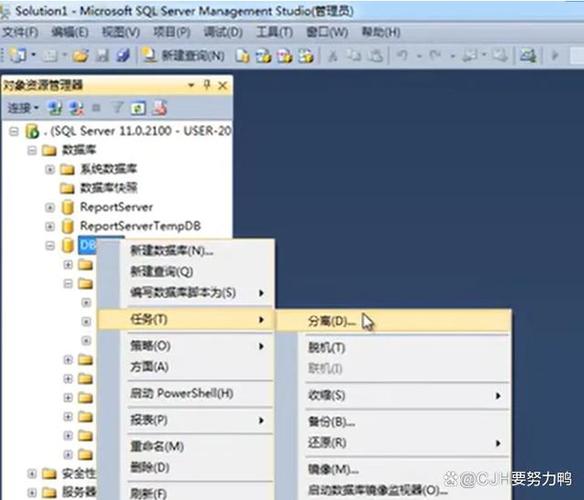The image size is (584, 500).
Task: Toggle the auto-hide pin on 对象资源管理器
Action: [207, 85]
